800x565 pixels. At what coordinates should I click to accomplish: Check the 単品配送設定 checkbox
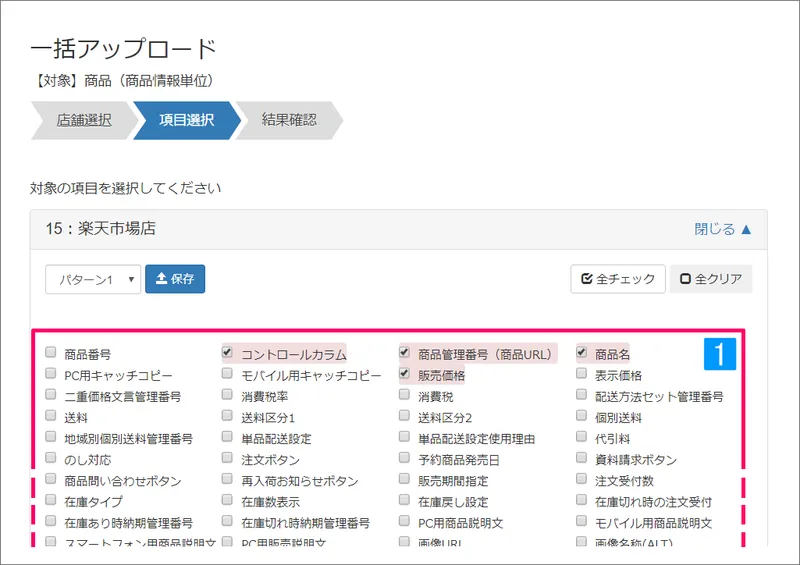227,436
